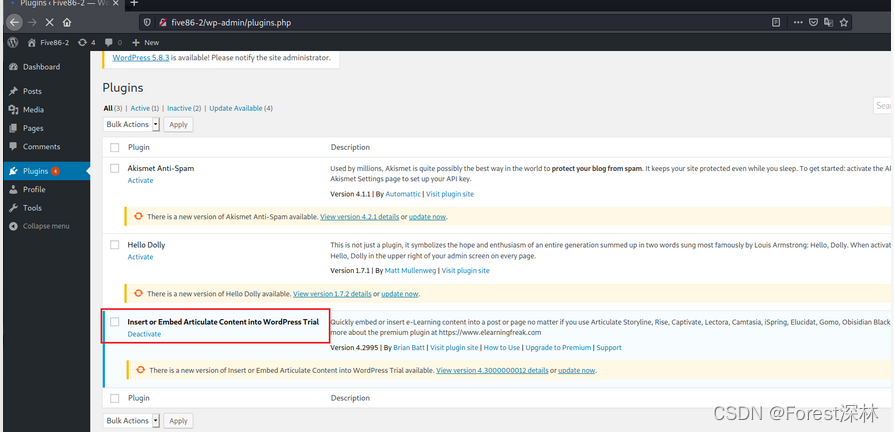Viewport: 894px width, 432px height.
Task: Filter plugins by Active
Action: click(x=140, y=108)
